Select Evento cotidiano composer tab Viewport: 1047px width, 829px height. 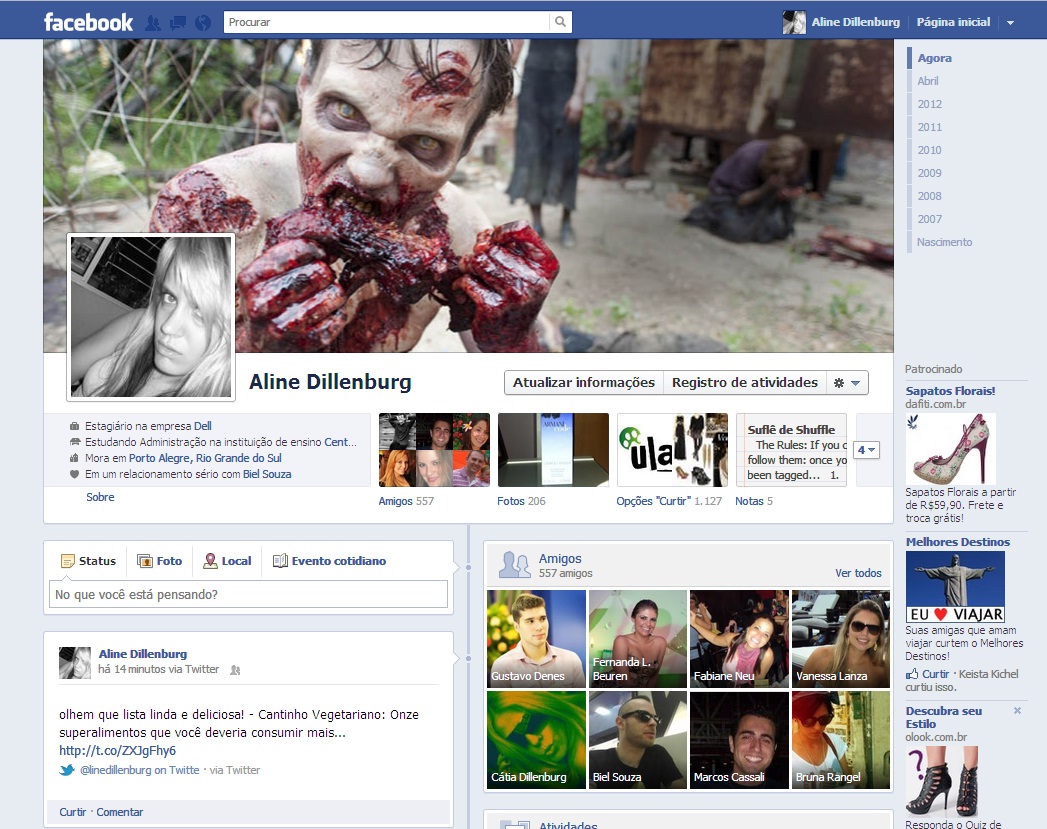329,561
